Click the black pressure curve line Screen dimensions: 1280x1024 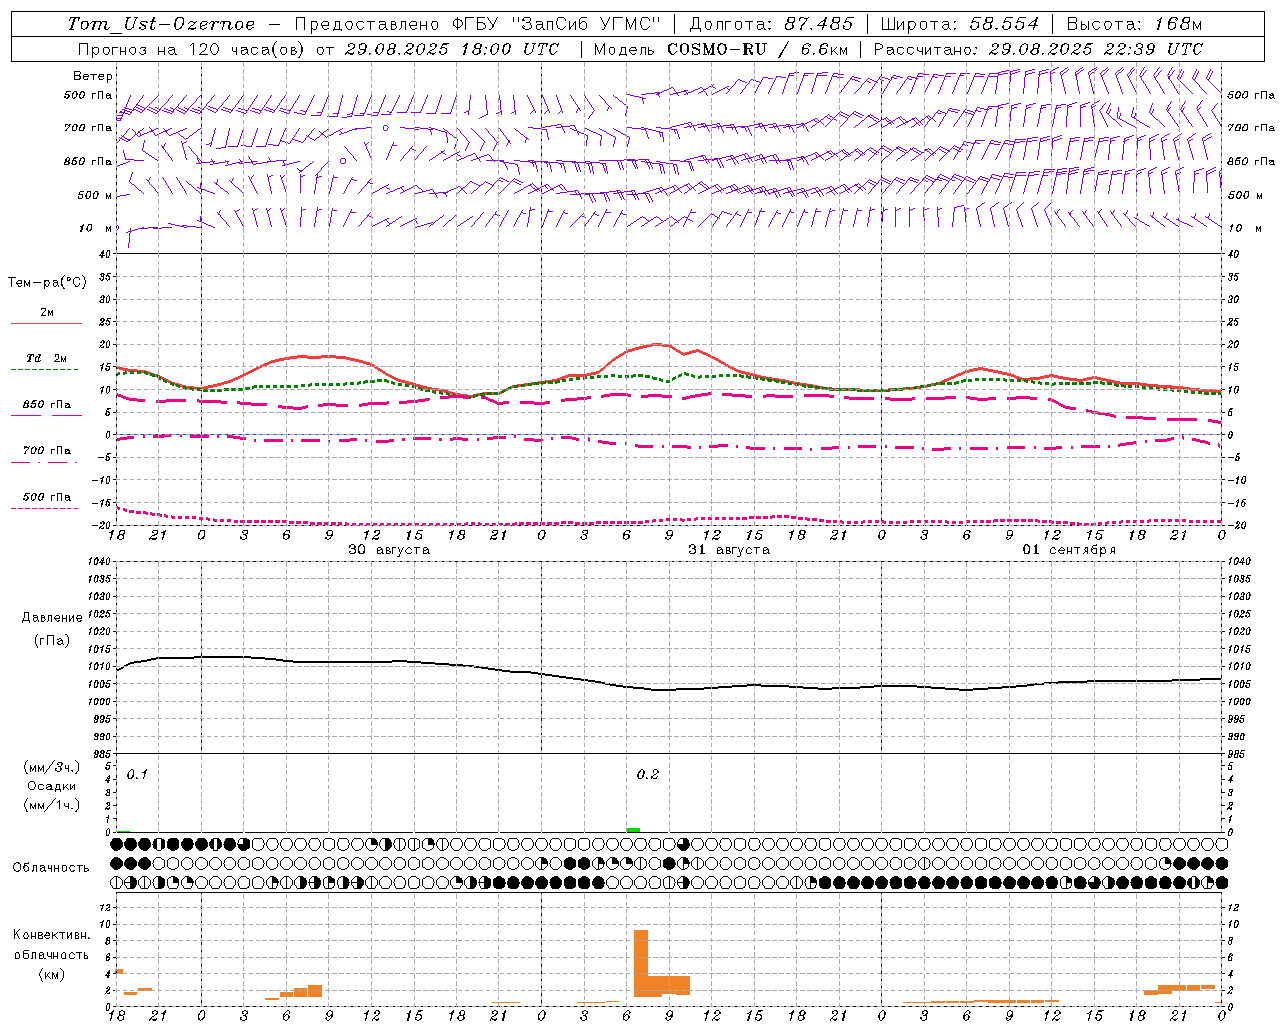(x=669, y=689)
